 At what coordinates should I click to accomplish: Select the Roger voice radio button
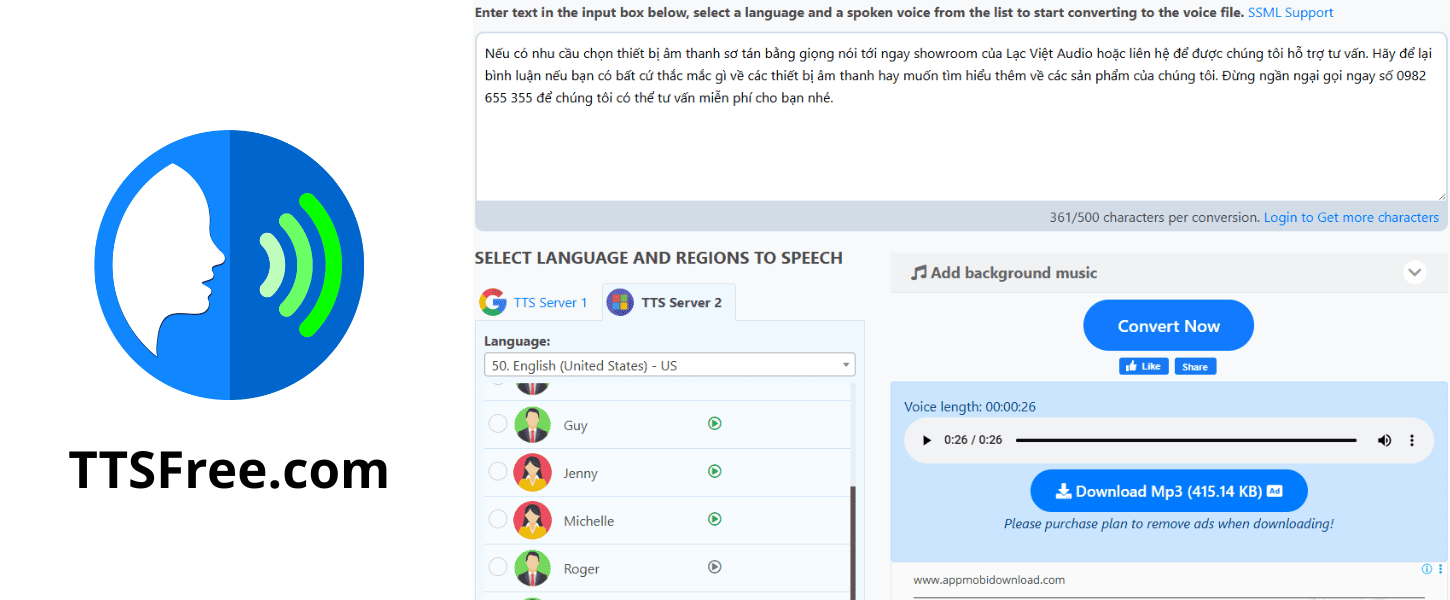497,567
